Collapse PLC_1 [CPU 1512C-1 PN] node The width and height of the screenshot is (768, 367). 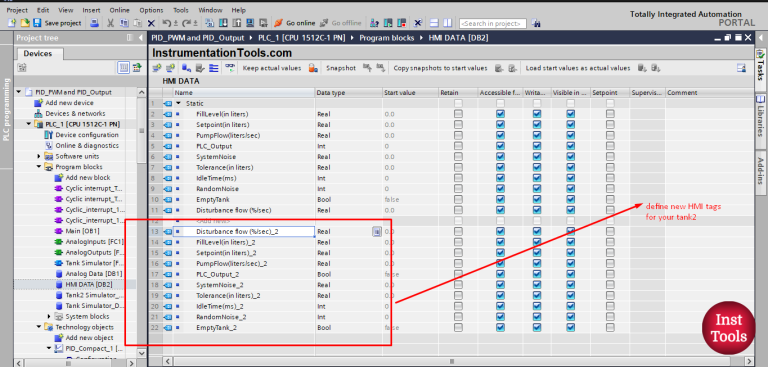tap(29, 124)
